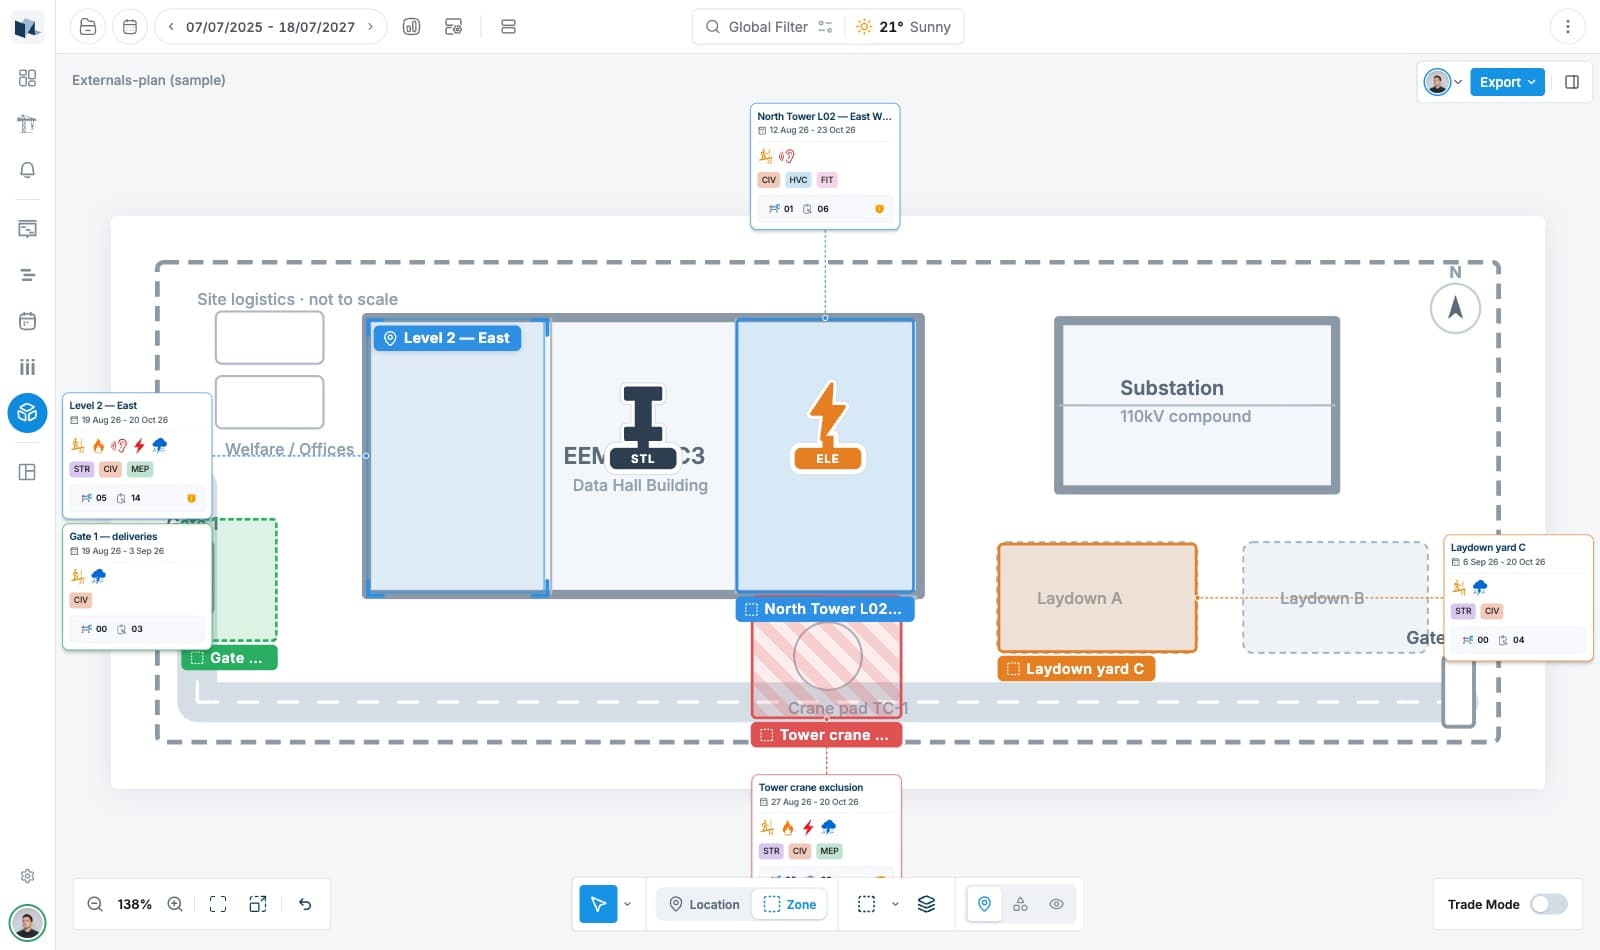
Task: Zoom in with the plus magnifier
Action: tap(175, 904)
